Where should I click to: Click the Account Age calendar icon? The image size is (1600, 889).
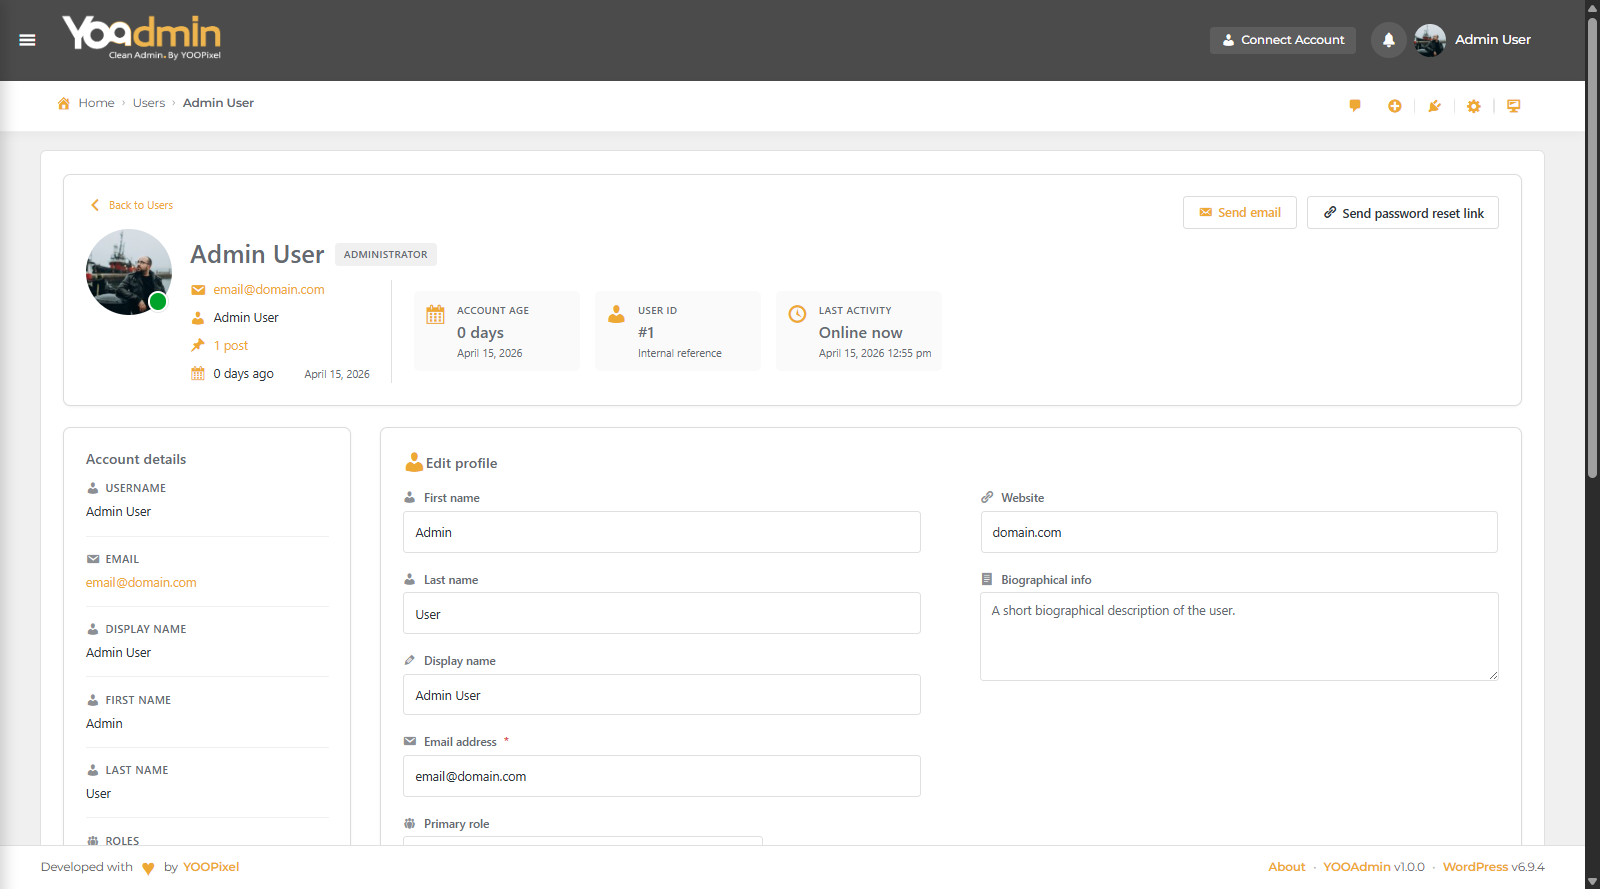[x=435, y=314]
